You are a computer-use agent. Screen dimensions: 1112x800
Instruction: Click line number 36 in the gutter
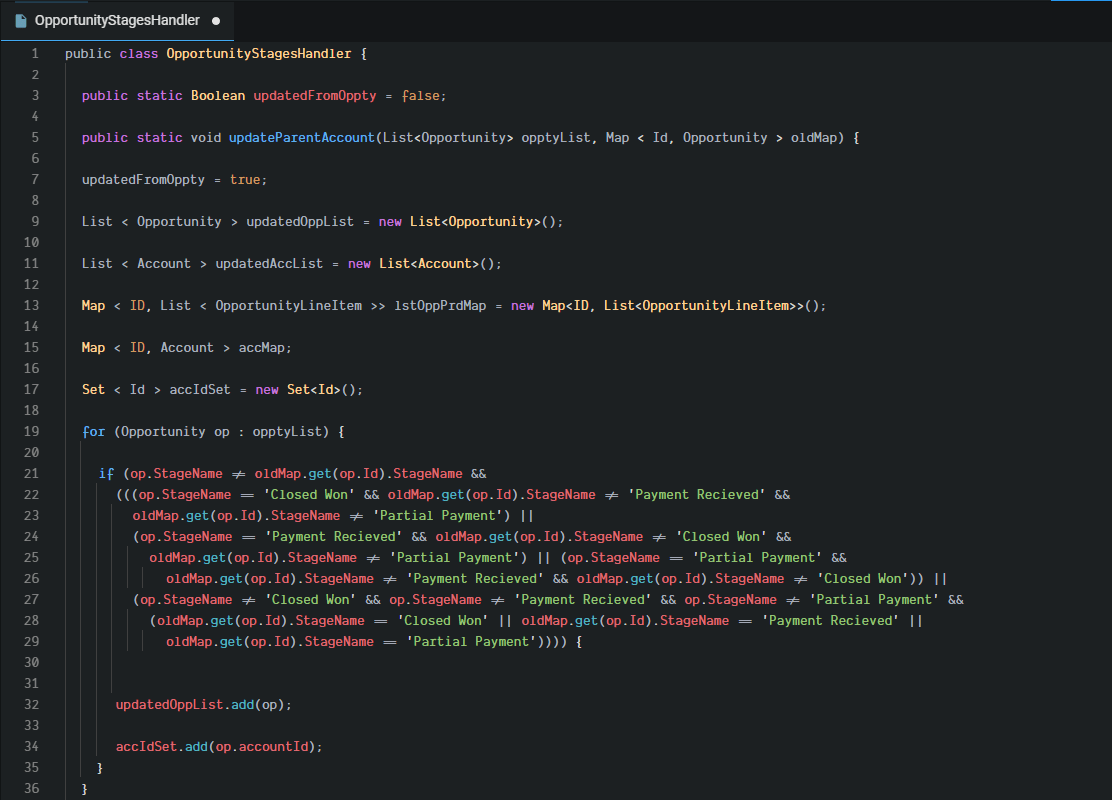pos(31,789)
